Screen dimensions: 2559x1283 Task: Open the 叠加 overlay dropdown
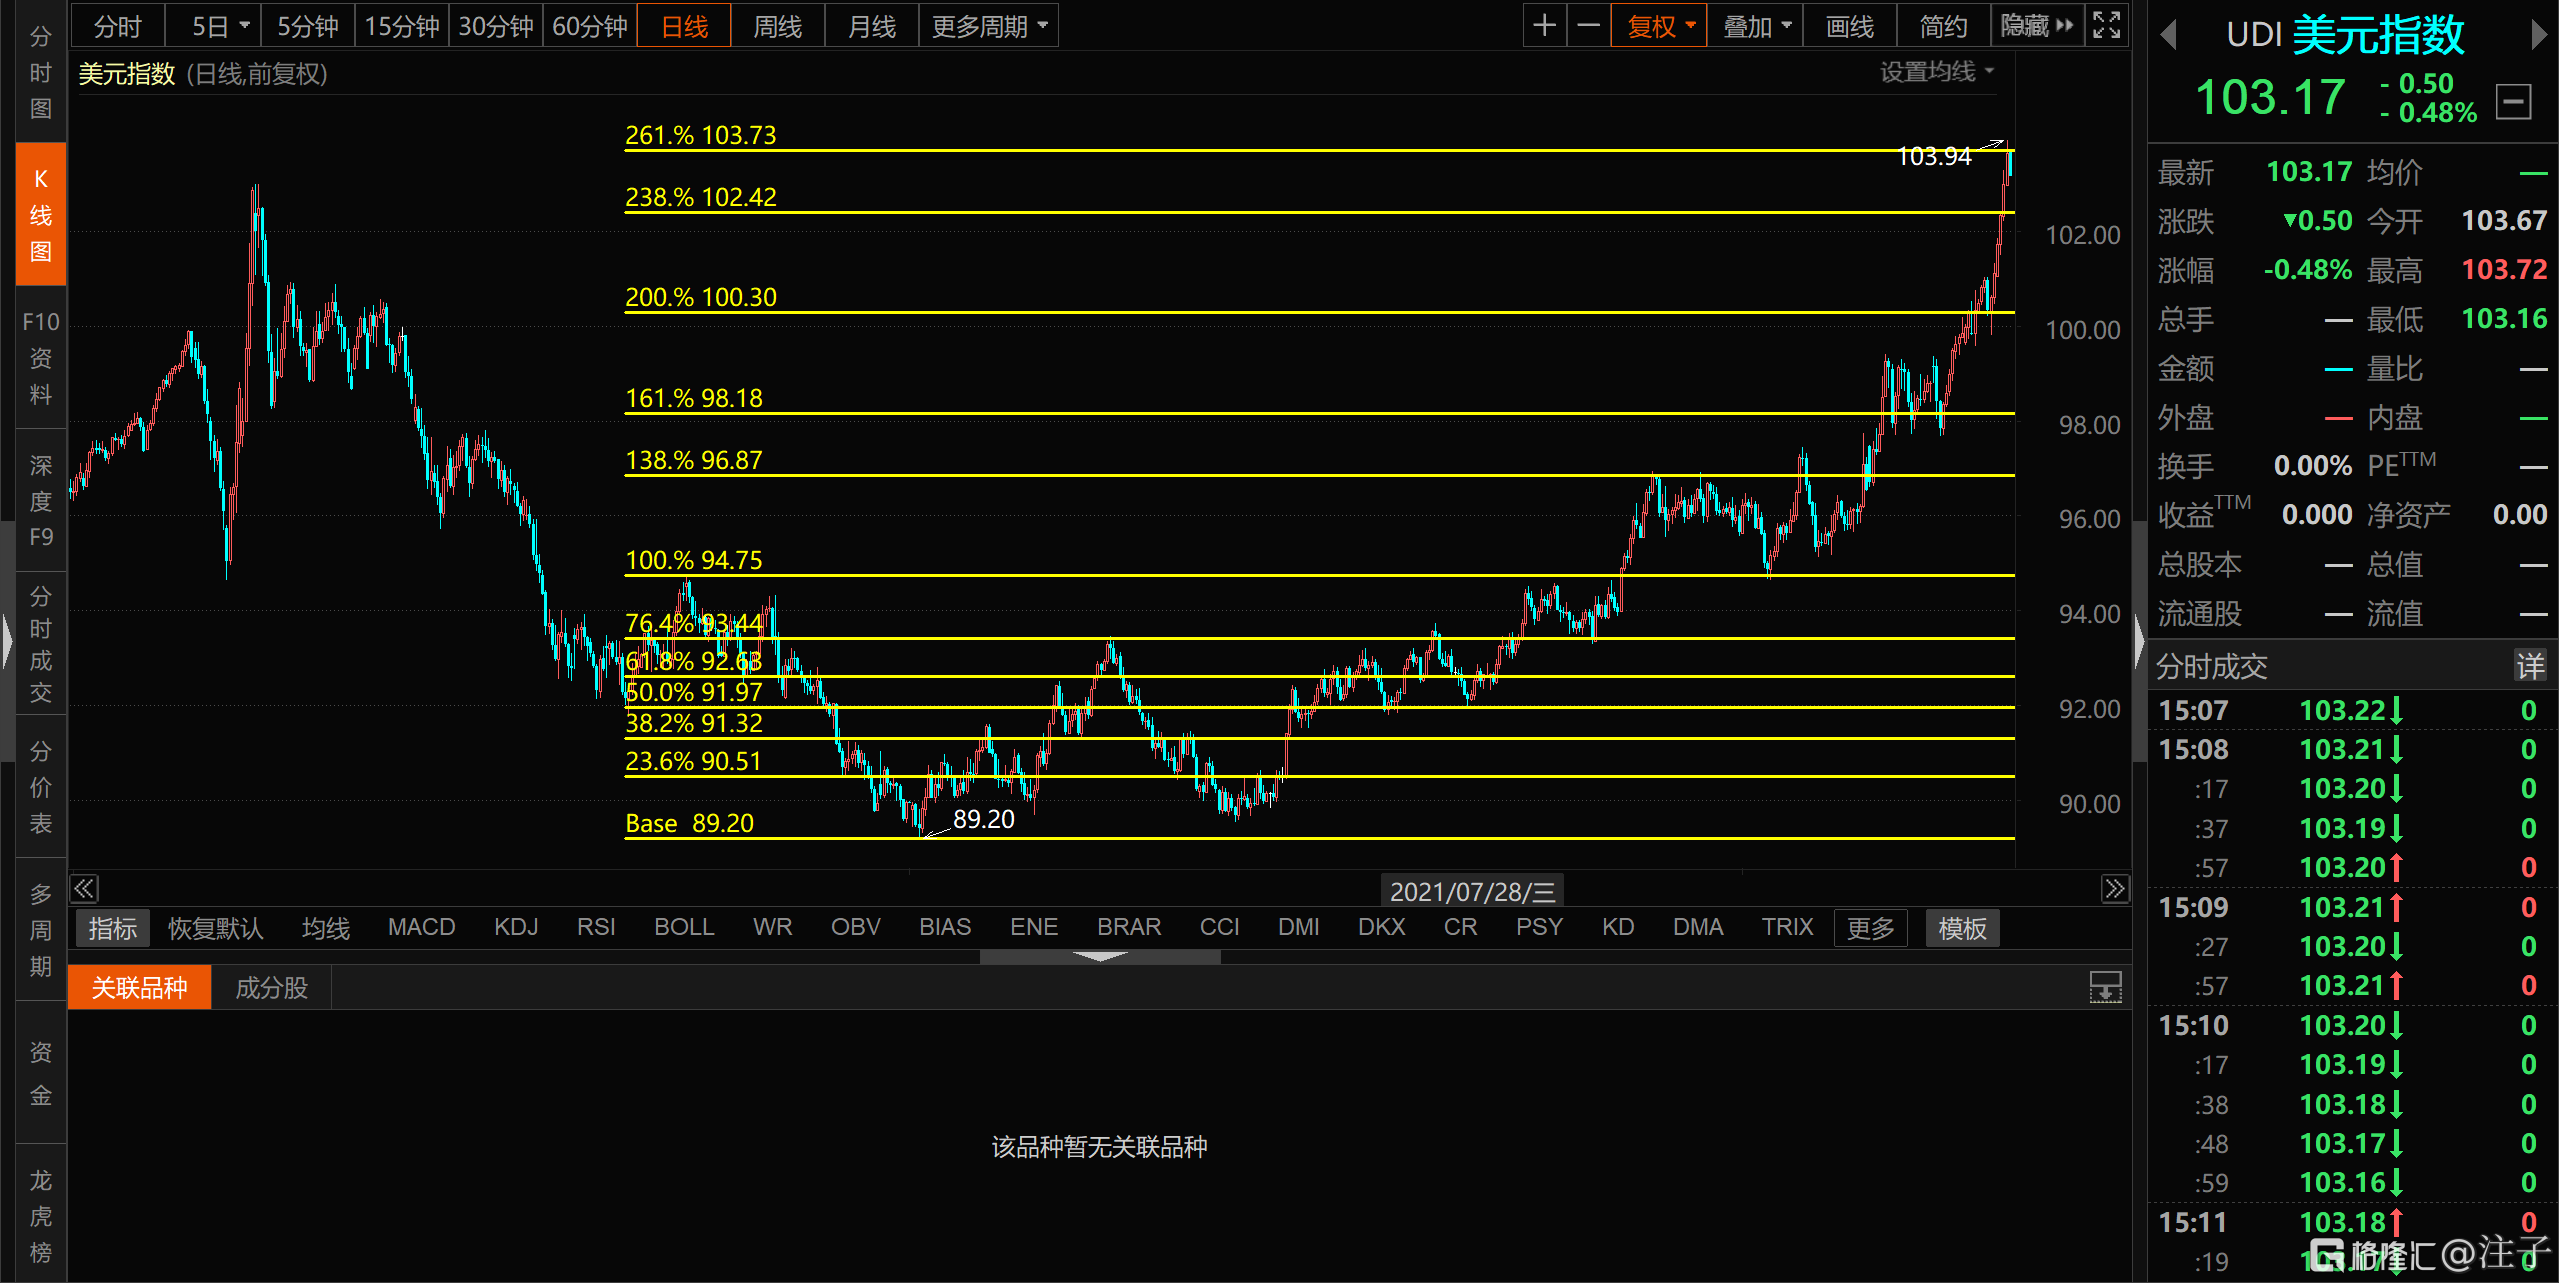click(x=1755, y=26)
